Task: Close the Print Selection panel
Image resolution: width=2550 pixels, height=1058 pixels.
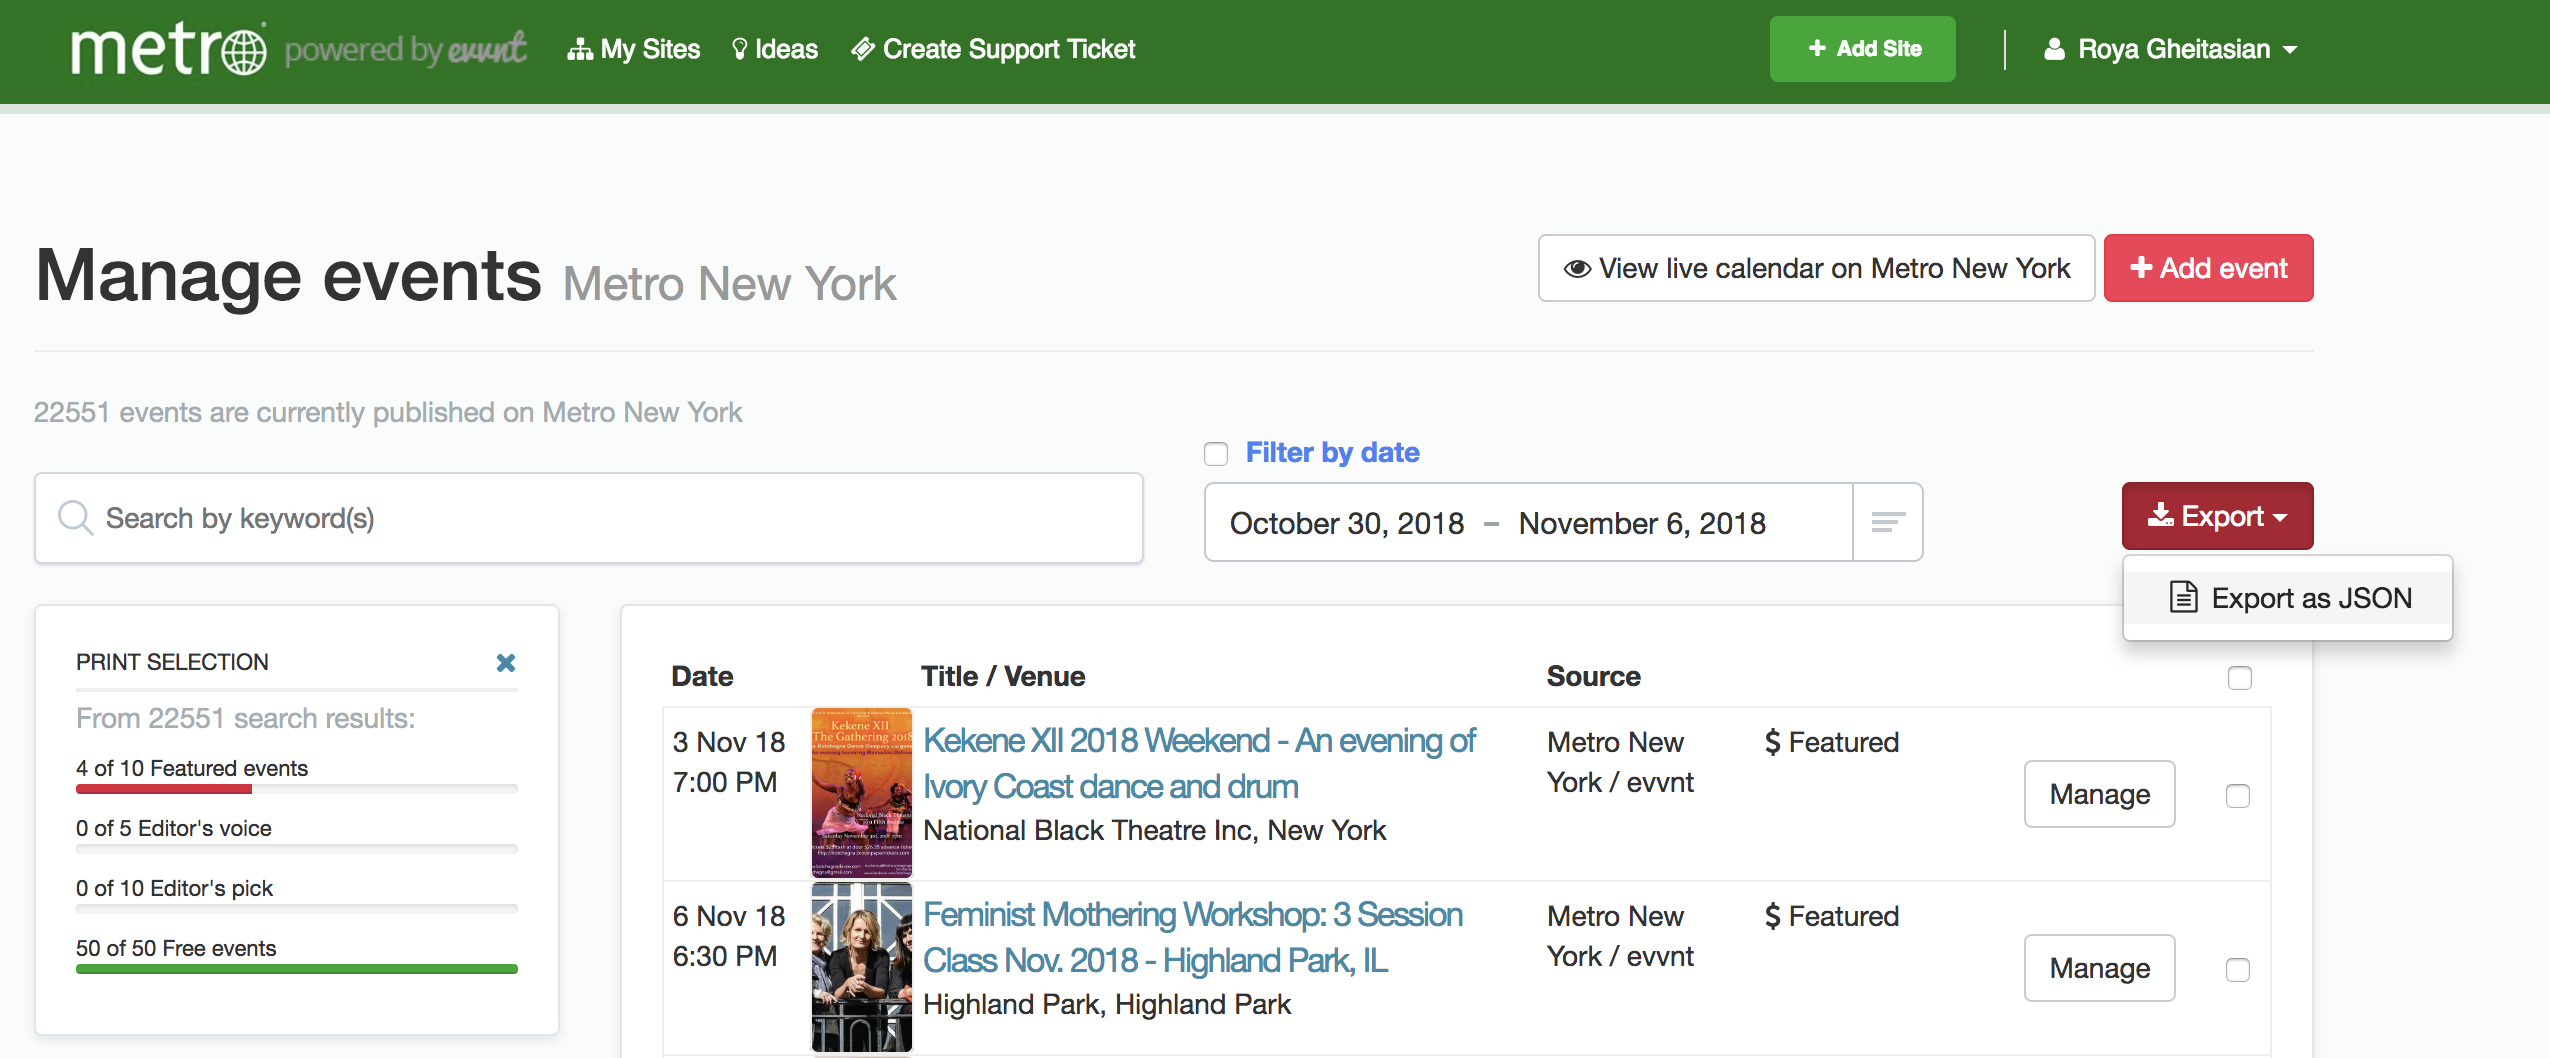Action: [x=506, y=663]
